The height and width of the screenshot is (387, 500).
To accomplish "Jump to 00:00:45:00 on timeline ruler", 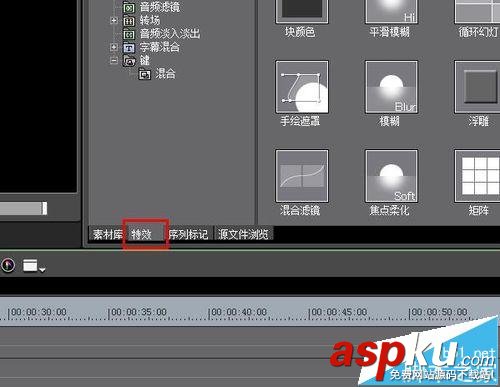I will (x=338, y=312).
